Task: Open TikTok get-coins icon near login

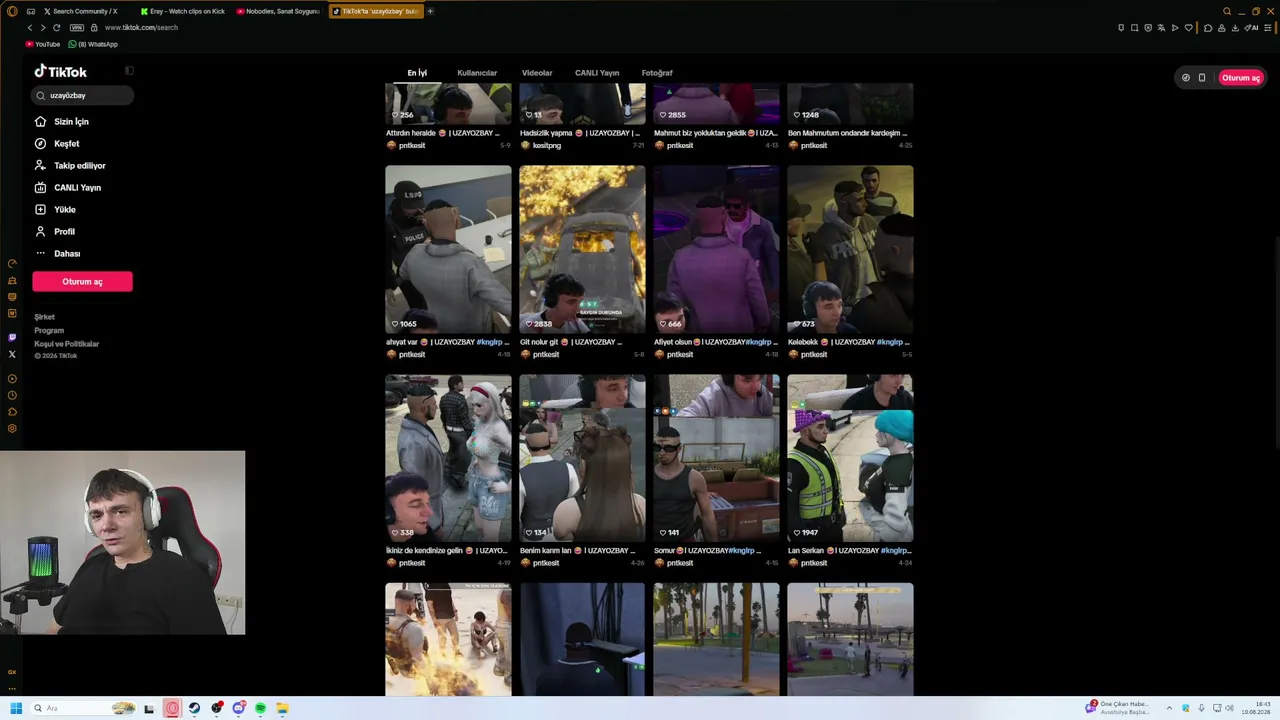Action: point(1186,78)
